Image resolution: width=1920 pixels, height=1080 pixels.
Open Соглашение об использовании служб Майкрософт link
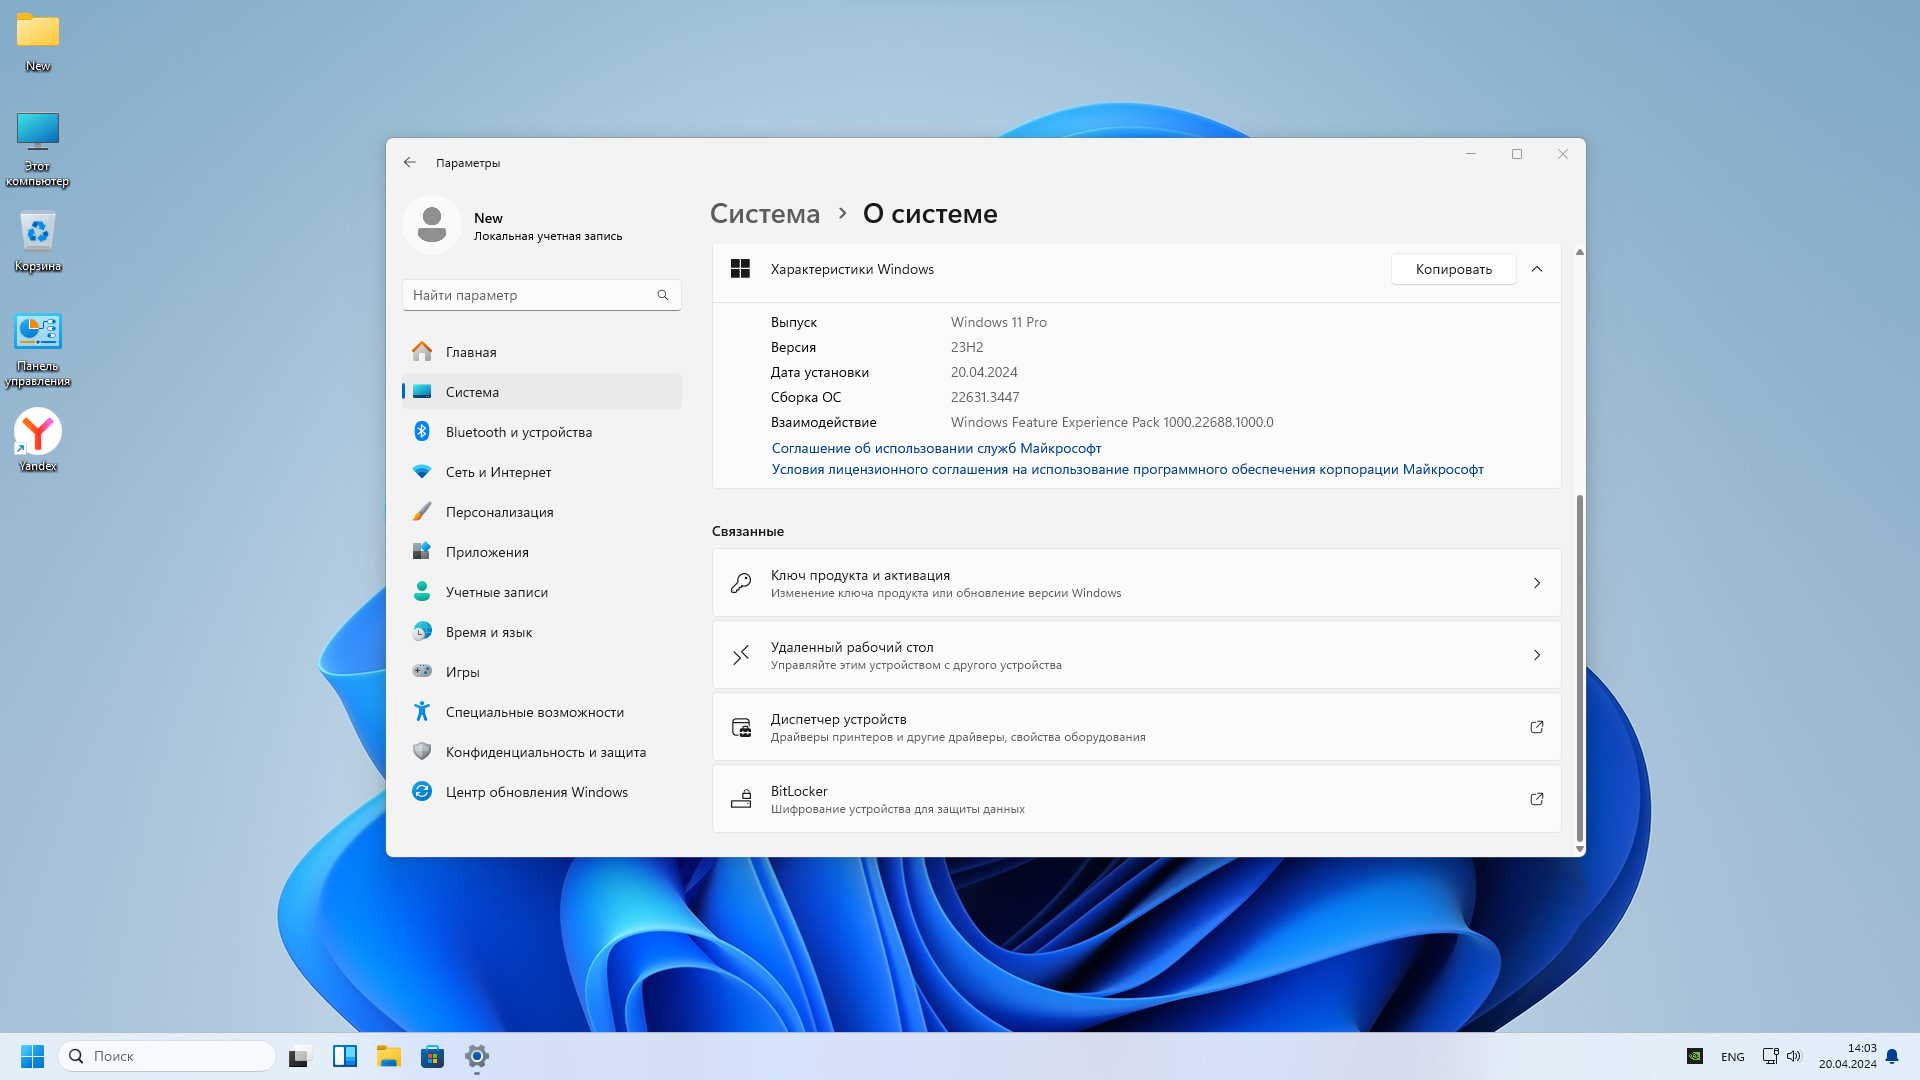(x=936, y=448)
